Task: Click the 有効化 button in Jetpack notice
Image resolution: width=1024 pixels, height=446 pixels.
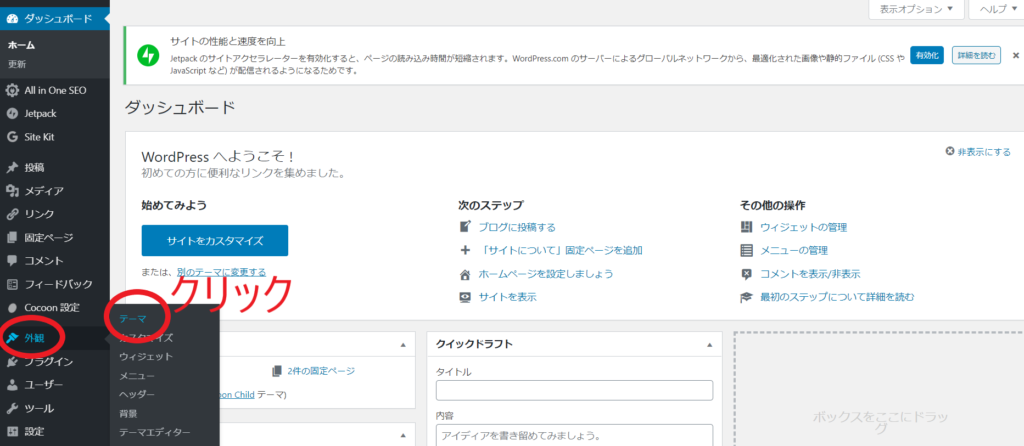Action: pos(927,56)
